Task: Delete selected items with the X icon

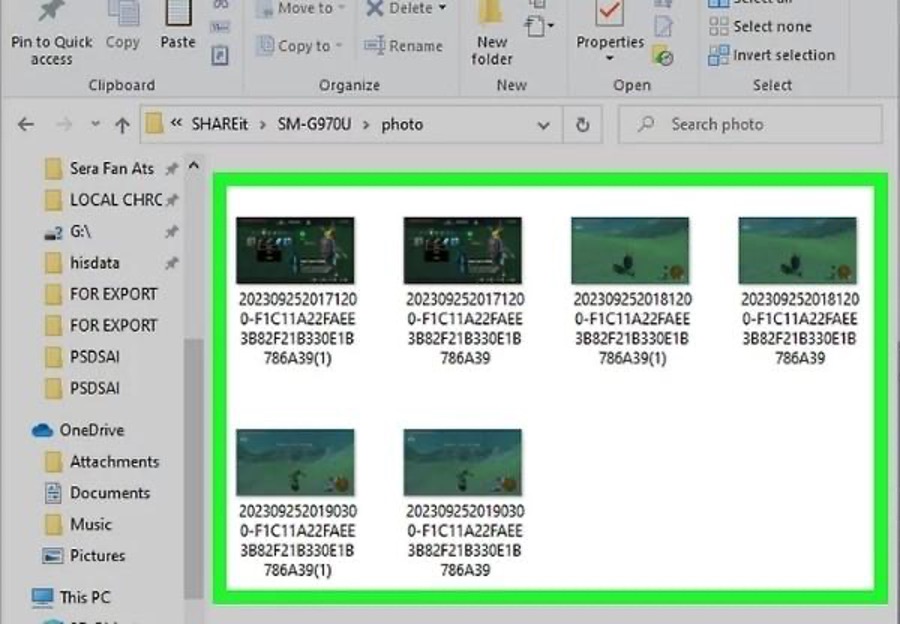Action: [x=374, y=8]
